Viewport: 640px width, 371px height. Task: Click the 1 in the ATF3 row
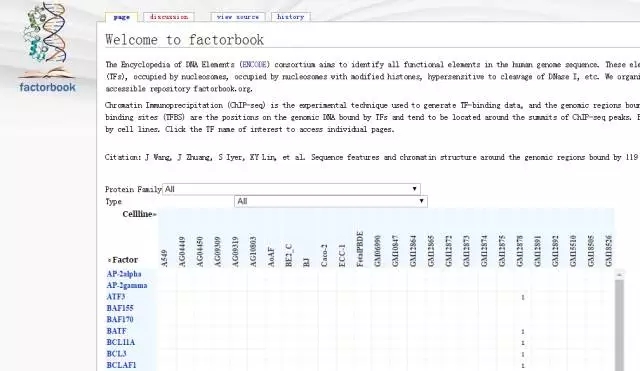click(523, 298)
